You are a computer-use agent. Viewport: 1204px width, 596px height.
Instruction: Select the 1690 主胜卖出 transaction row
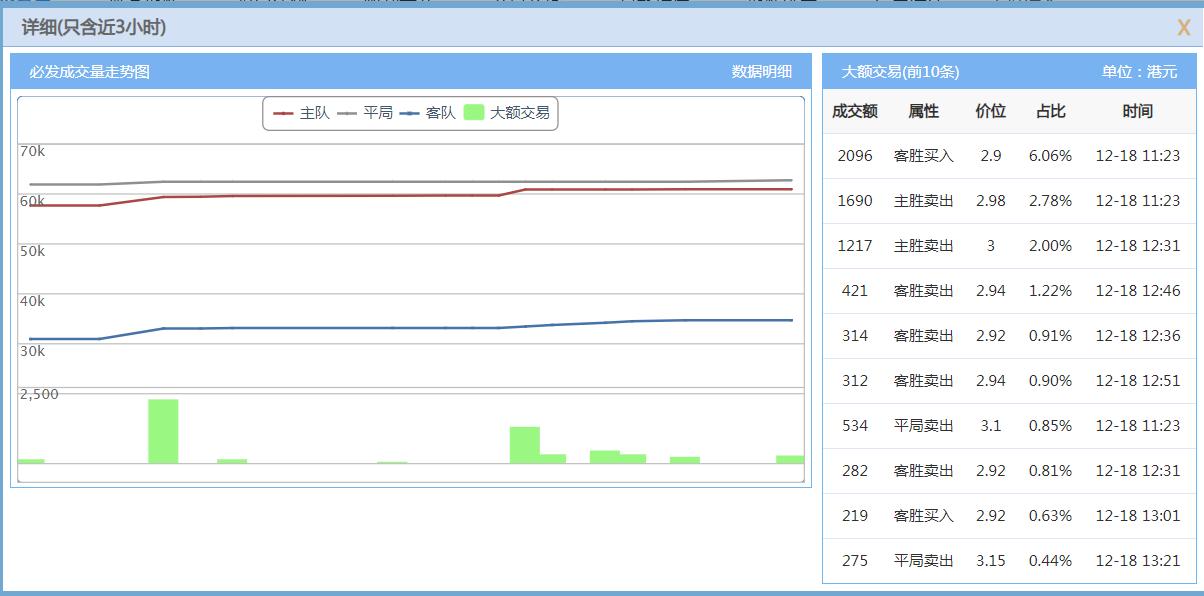[1000, 200]
